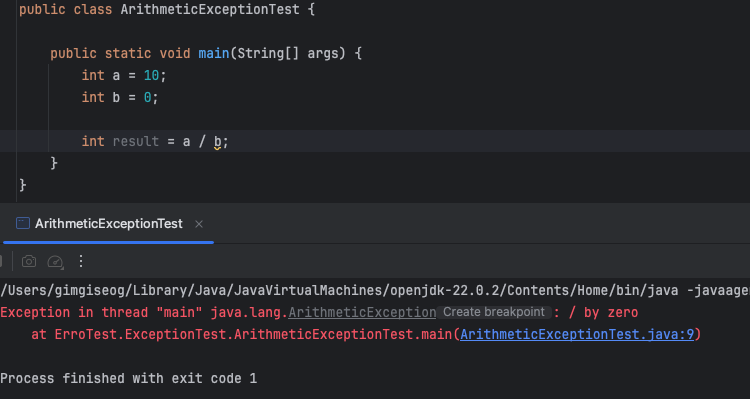Click the '/ by zero' message text
The height and width of the screenshot is (399, 750).
click(603, 312)
